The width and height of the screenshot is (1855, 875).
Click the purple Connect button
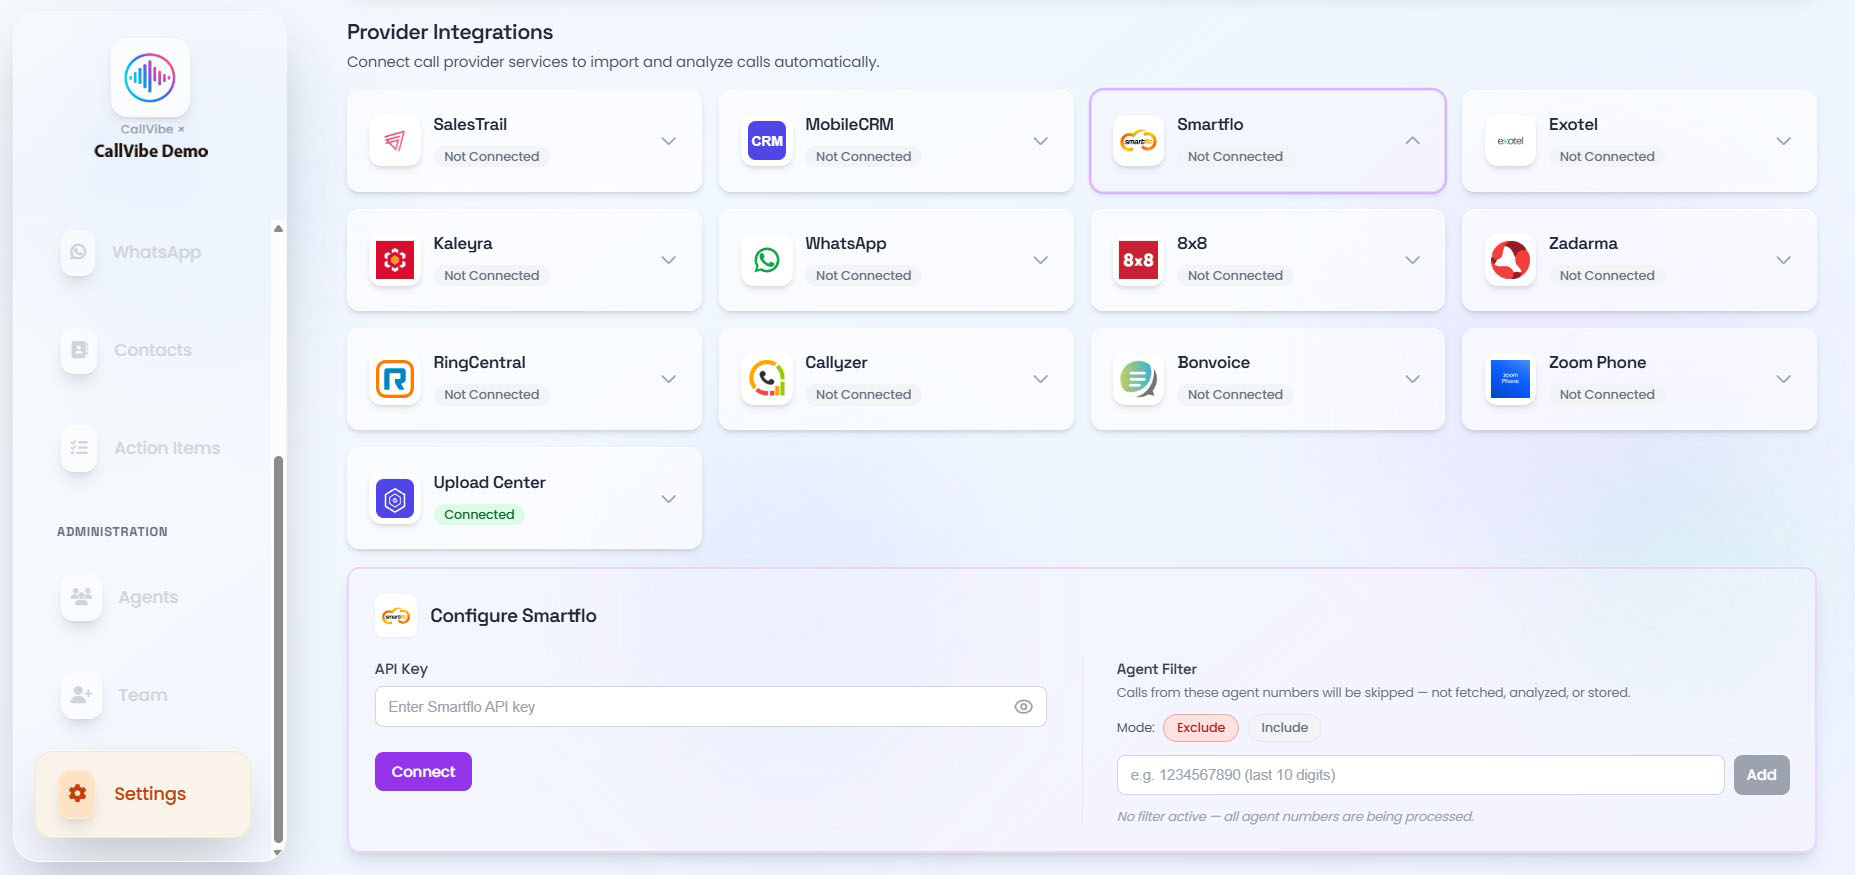423,772
